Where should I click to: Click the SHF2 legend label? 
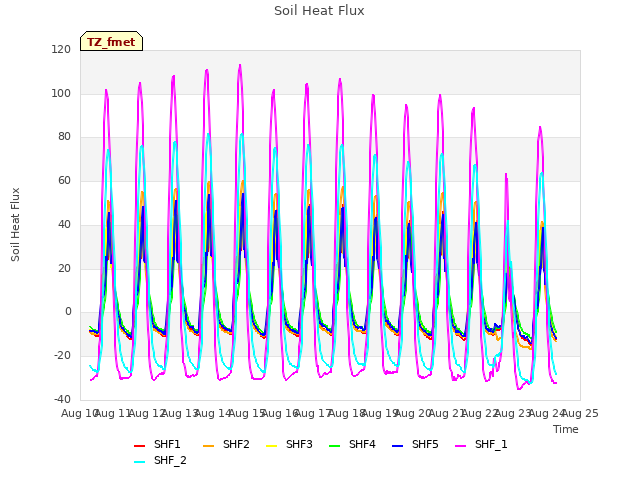[x=236, y=444]
